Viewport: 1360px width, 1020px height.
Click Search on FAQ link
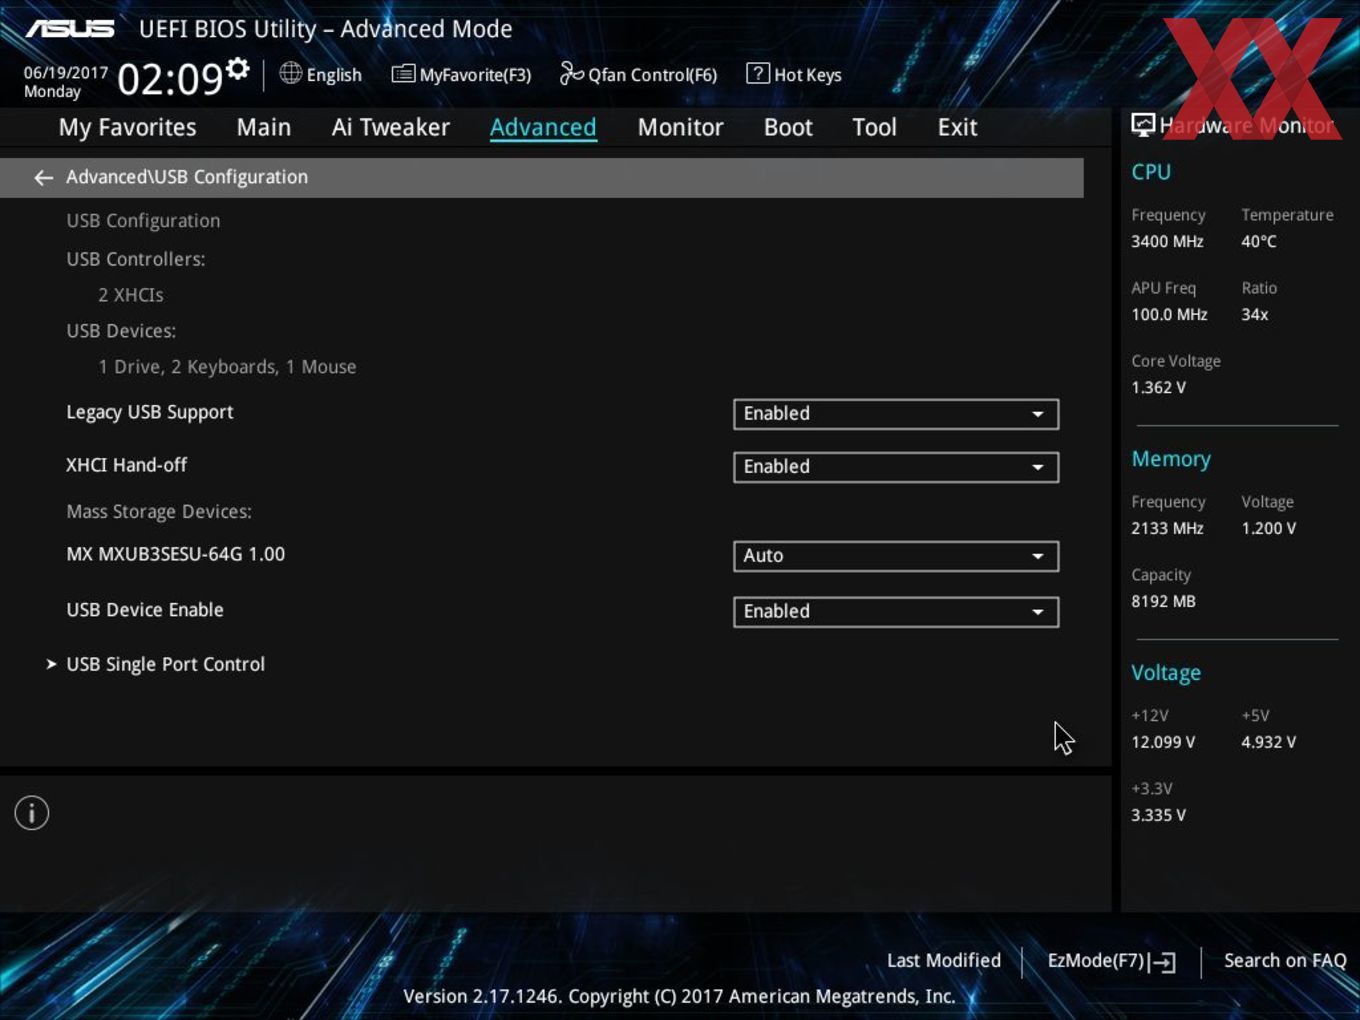coord(1285,960)
